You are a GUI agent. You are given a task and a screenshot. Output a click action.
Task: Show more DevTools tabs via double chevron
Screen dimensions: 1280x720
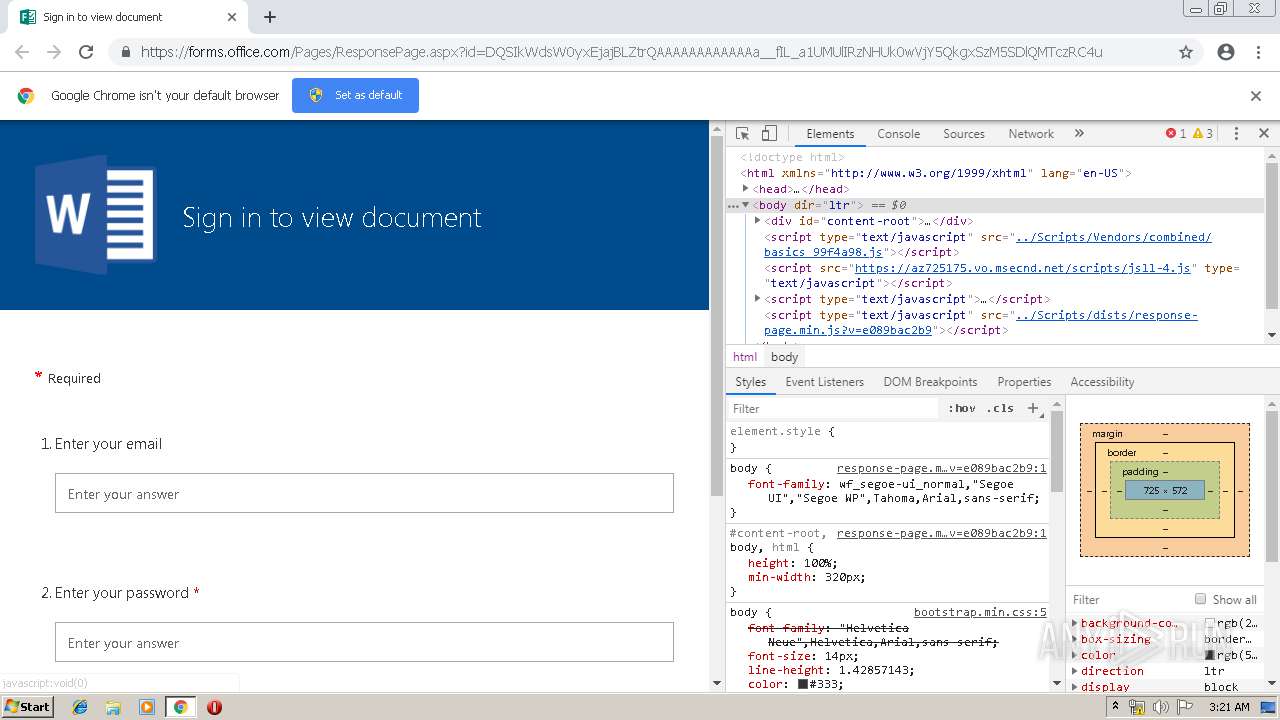1079,133
